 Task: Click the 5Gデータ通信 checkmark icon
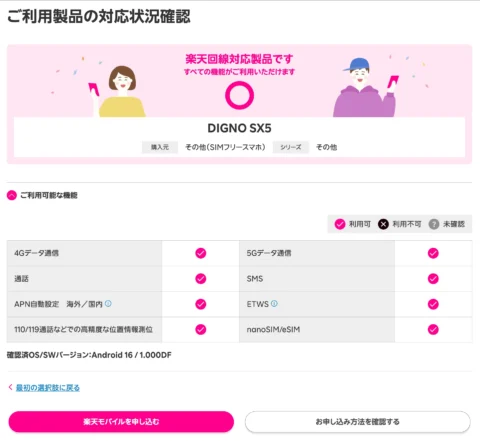pyautogui.click(x=433, y=253)
